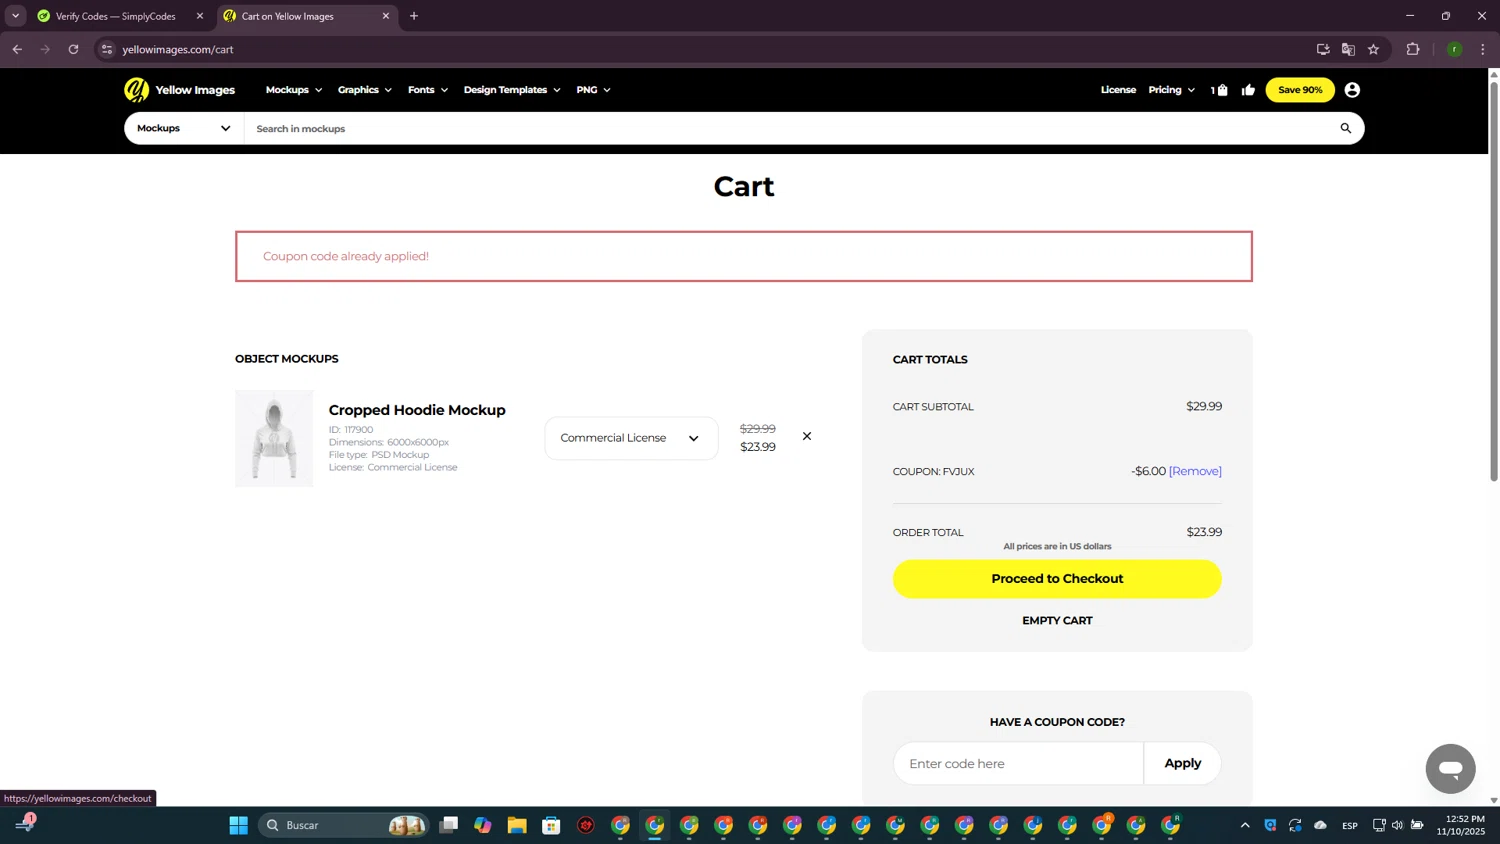The image size is (1500, 844).
Task: Click the volume icon in system tray
Action: pos(1397,825)
